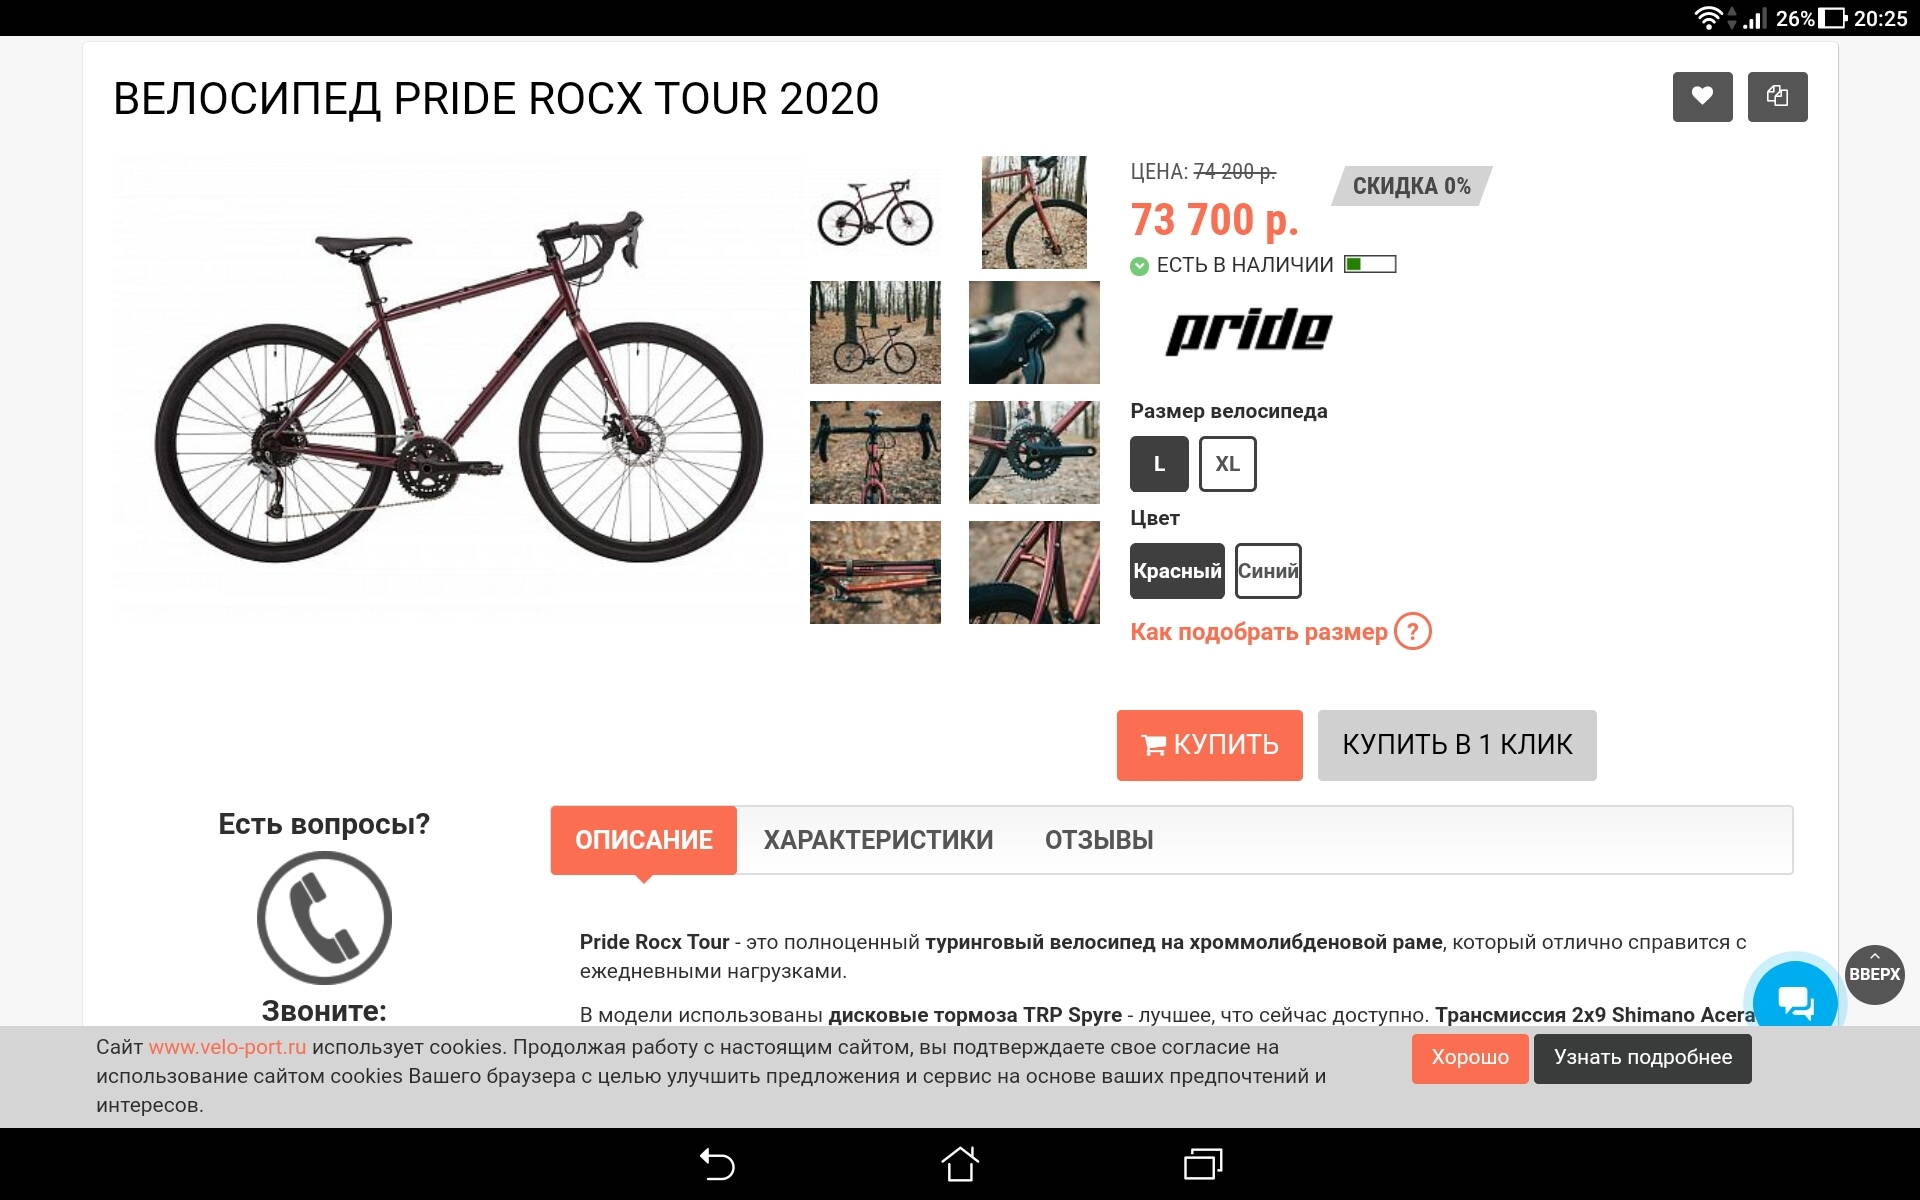Select bike size L
Image resolution: width=1920 pixels, height=1200 pixels.
click(1159, 464)
